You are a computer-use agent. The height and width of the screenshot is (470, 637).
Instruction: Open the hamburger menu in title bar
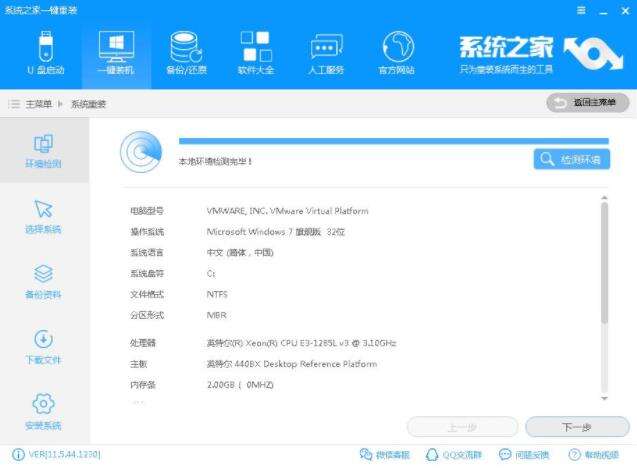[581, 10]
